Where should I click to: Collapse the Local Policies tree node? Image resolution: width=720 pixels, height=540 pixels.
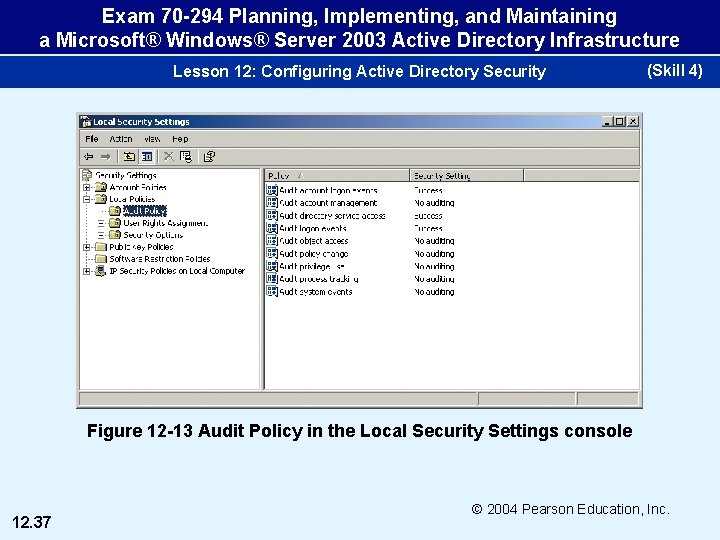(x=86, y=199)
